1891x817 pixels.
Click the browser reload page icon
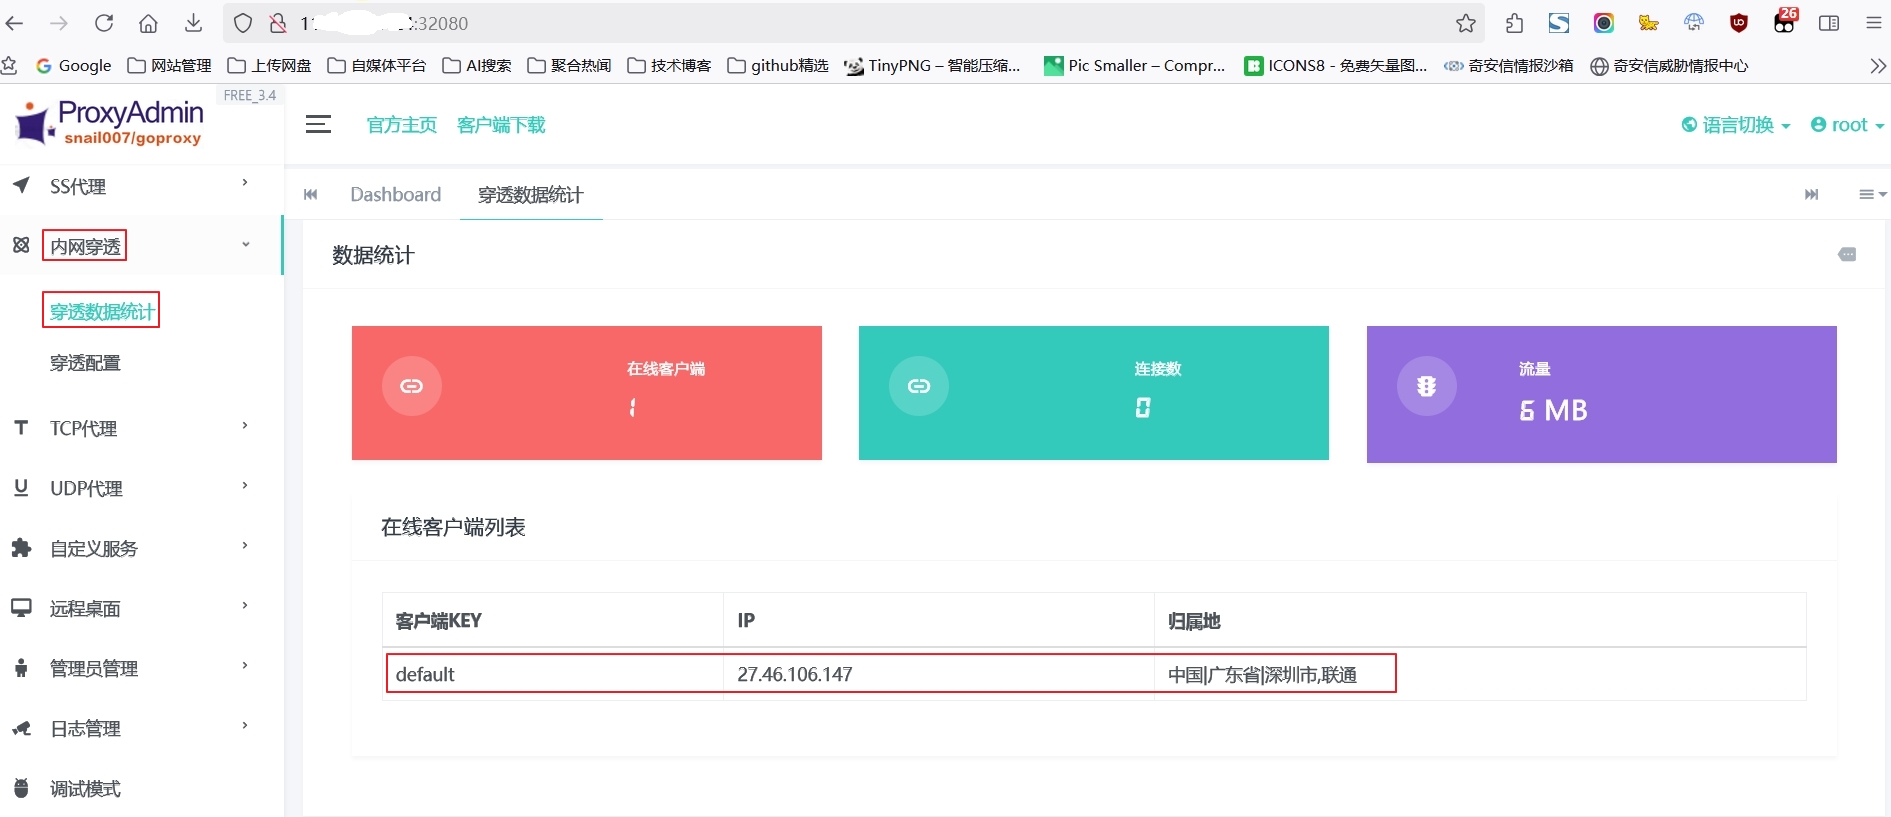pyautogui.click(x=104, y=23)
